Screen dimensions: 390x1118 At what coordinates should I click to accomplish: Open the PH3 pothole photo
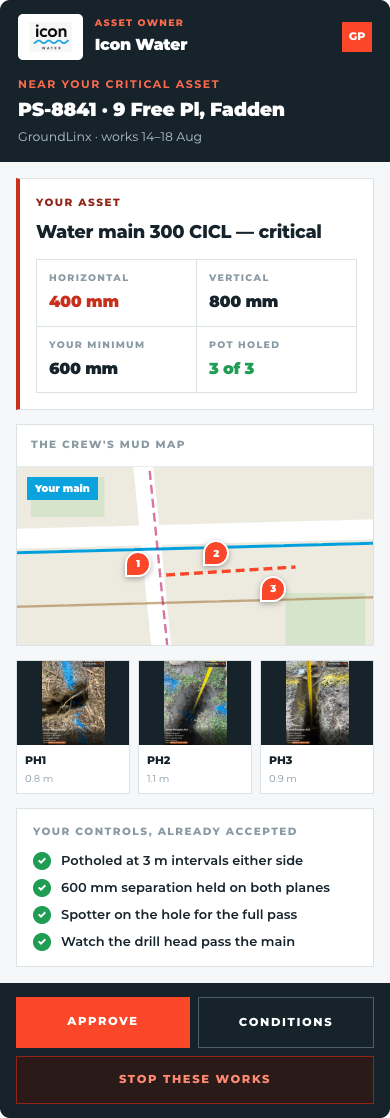317,703
